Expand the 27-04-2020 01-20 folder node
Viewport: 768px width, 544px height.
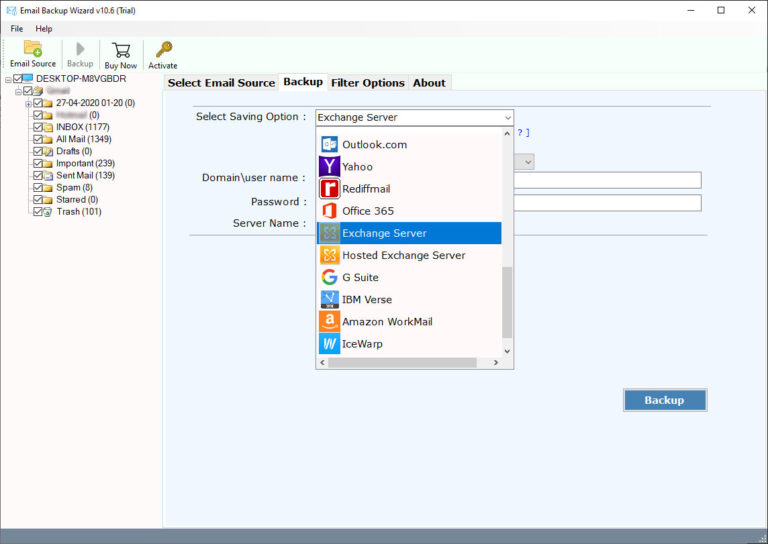pos(28,103)
